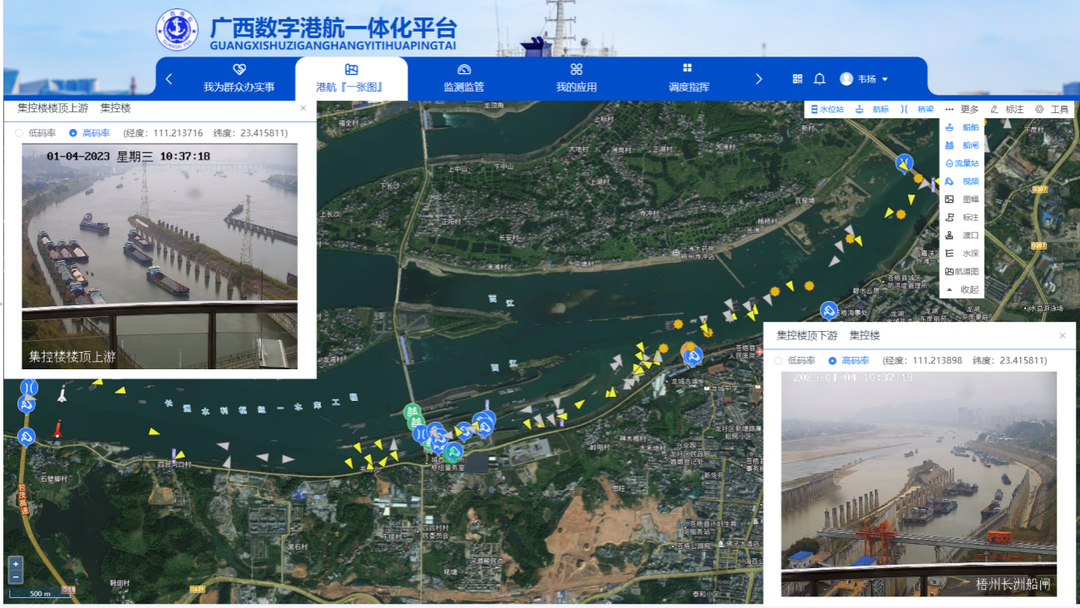Open the 韦扬 user account dropdown
Image resolution: width=1080 pixels, height=608 pixels.
[x=864, y=79]
